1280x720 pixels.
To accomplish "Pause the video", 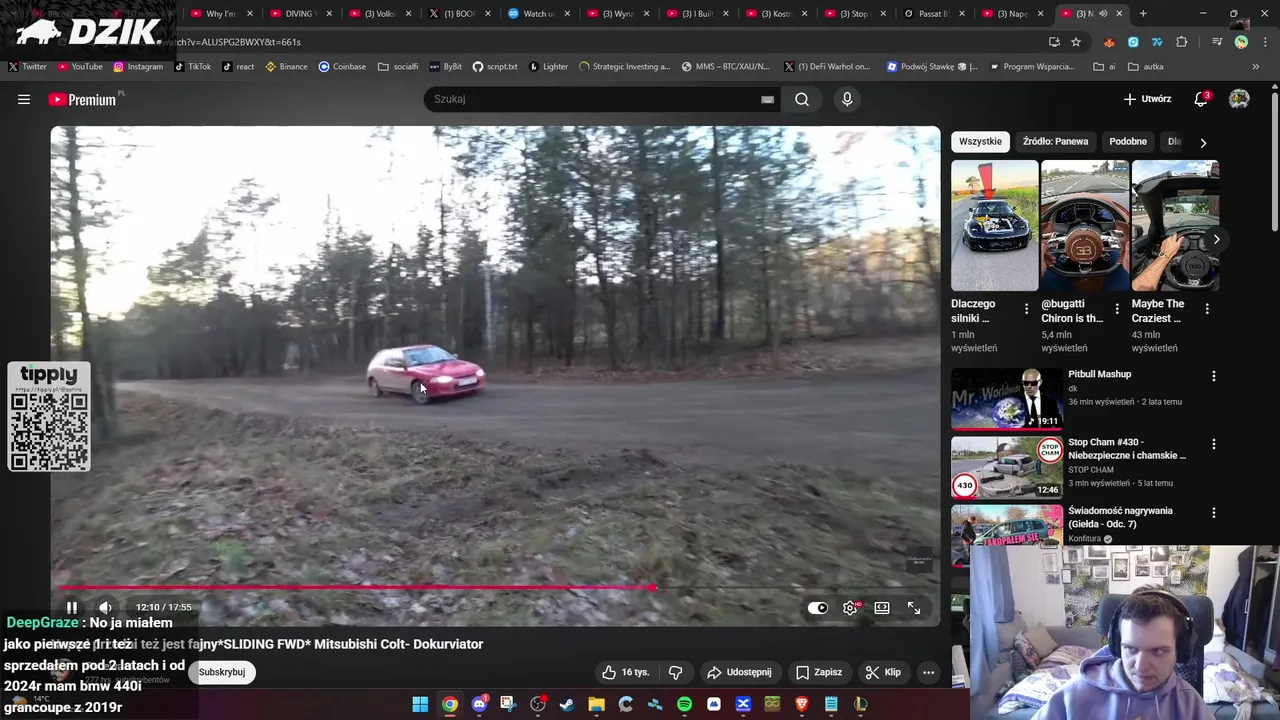I will coord(72,607).
